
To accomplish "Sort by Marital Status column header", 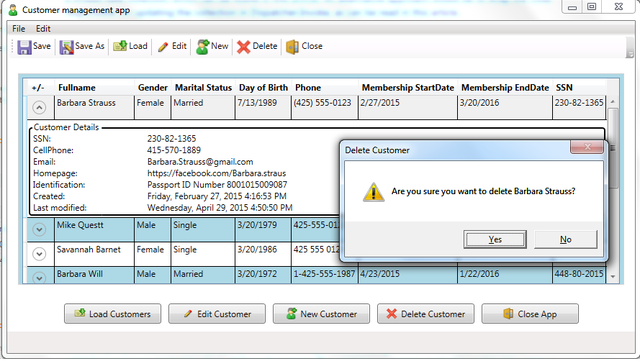I will click(203, 87).
